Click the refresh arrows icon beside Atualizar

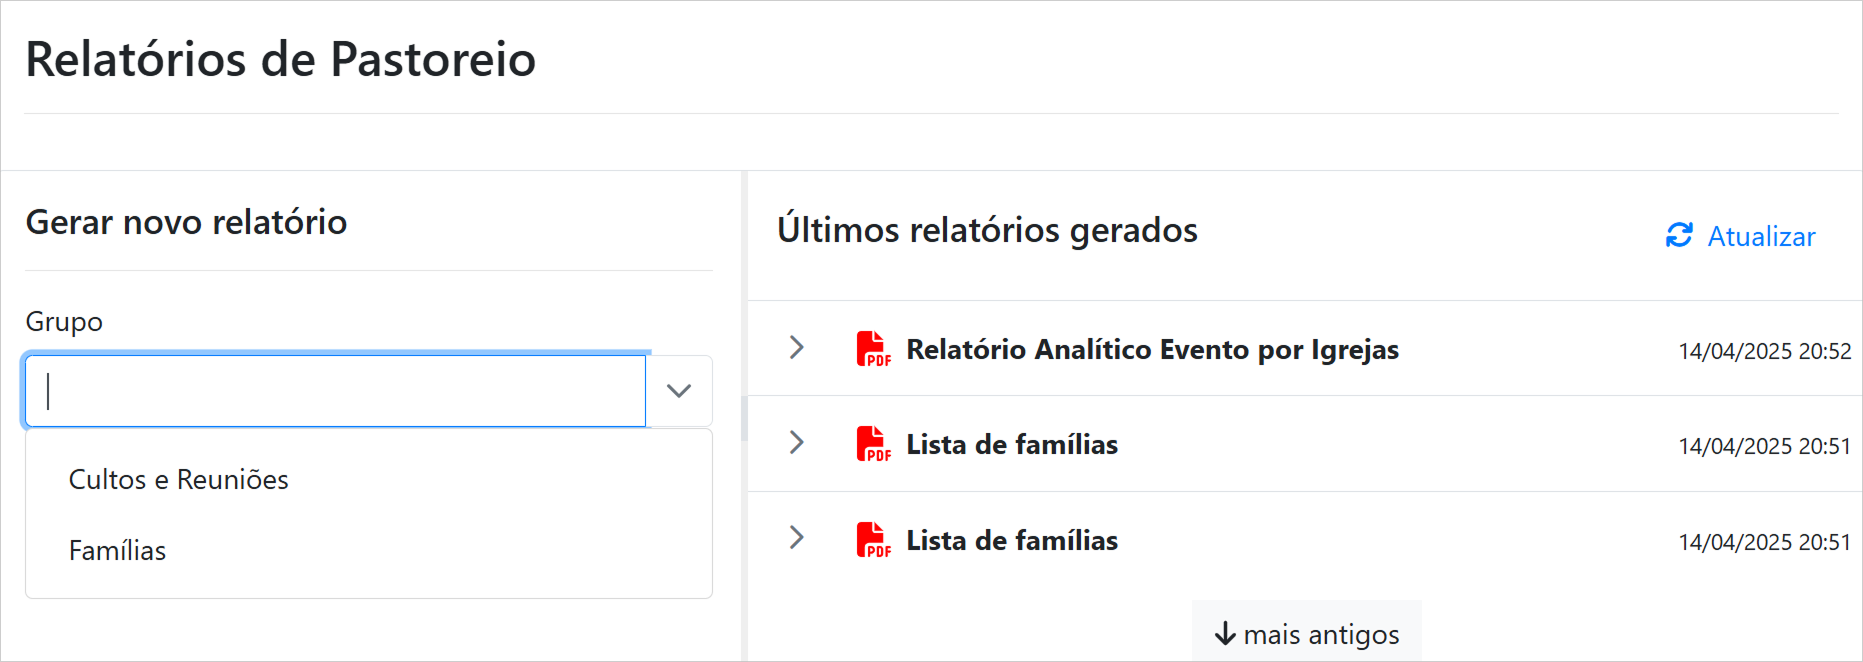pos(1679,236)
